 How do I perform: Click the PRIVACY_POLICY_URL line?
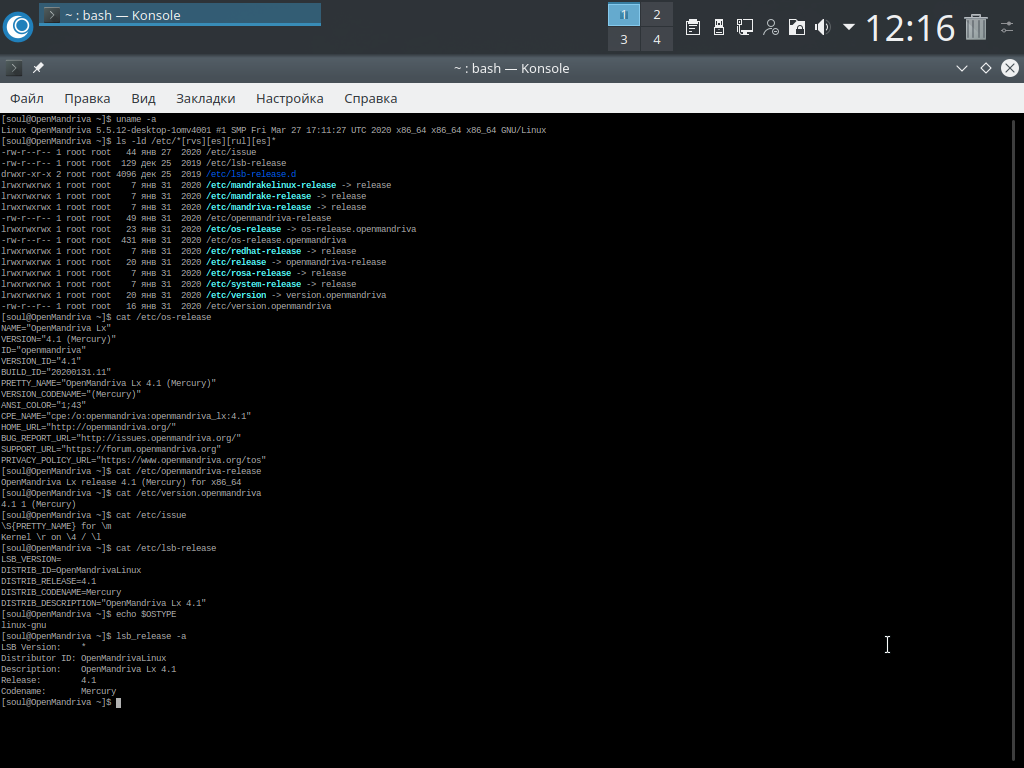tap(133, 460)
